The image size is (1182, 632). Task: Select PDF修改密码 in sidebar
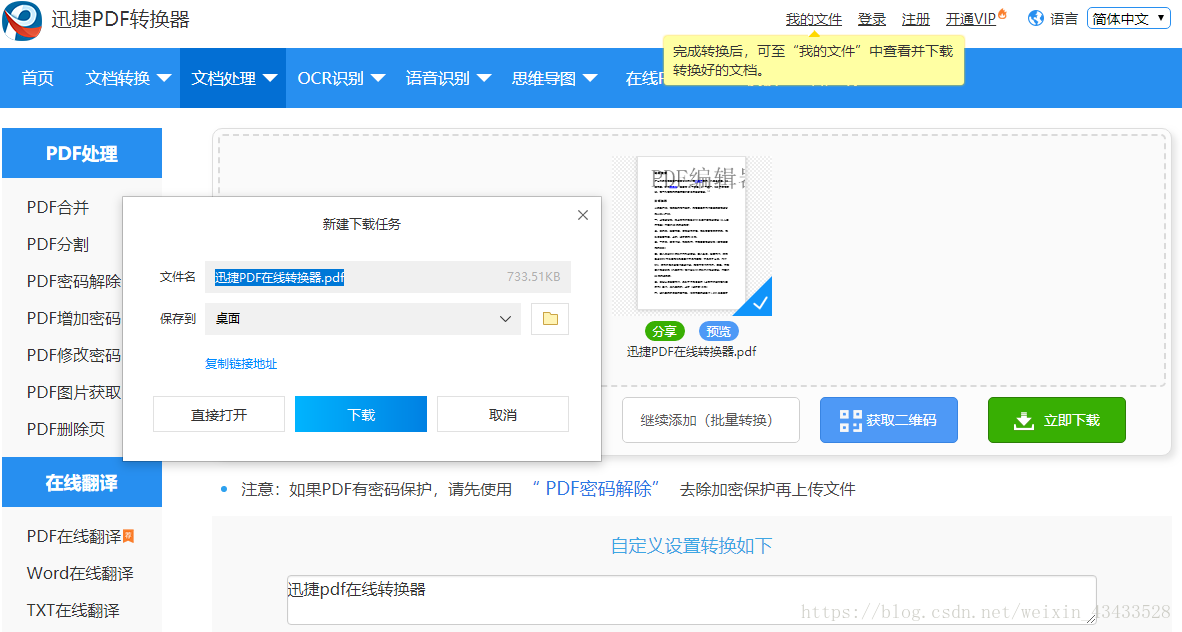tap(74, 355)
